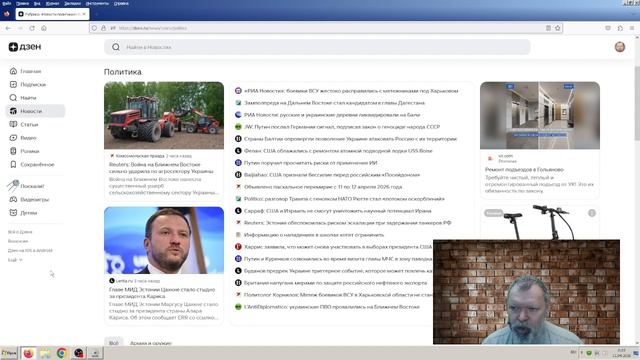Click the Найти в Новостях search field
The width and height of the screenshot is (640, 360).
click(x=317, y=47)
